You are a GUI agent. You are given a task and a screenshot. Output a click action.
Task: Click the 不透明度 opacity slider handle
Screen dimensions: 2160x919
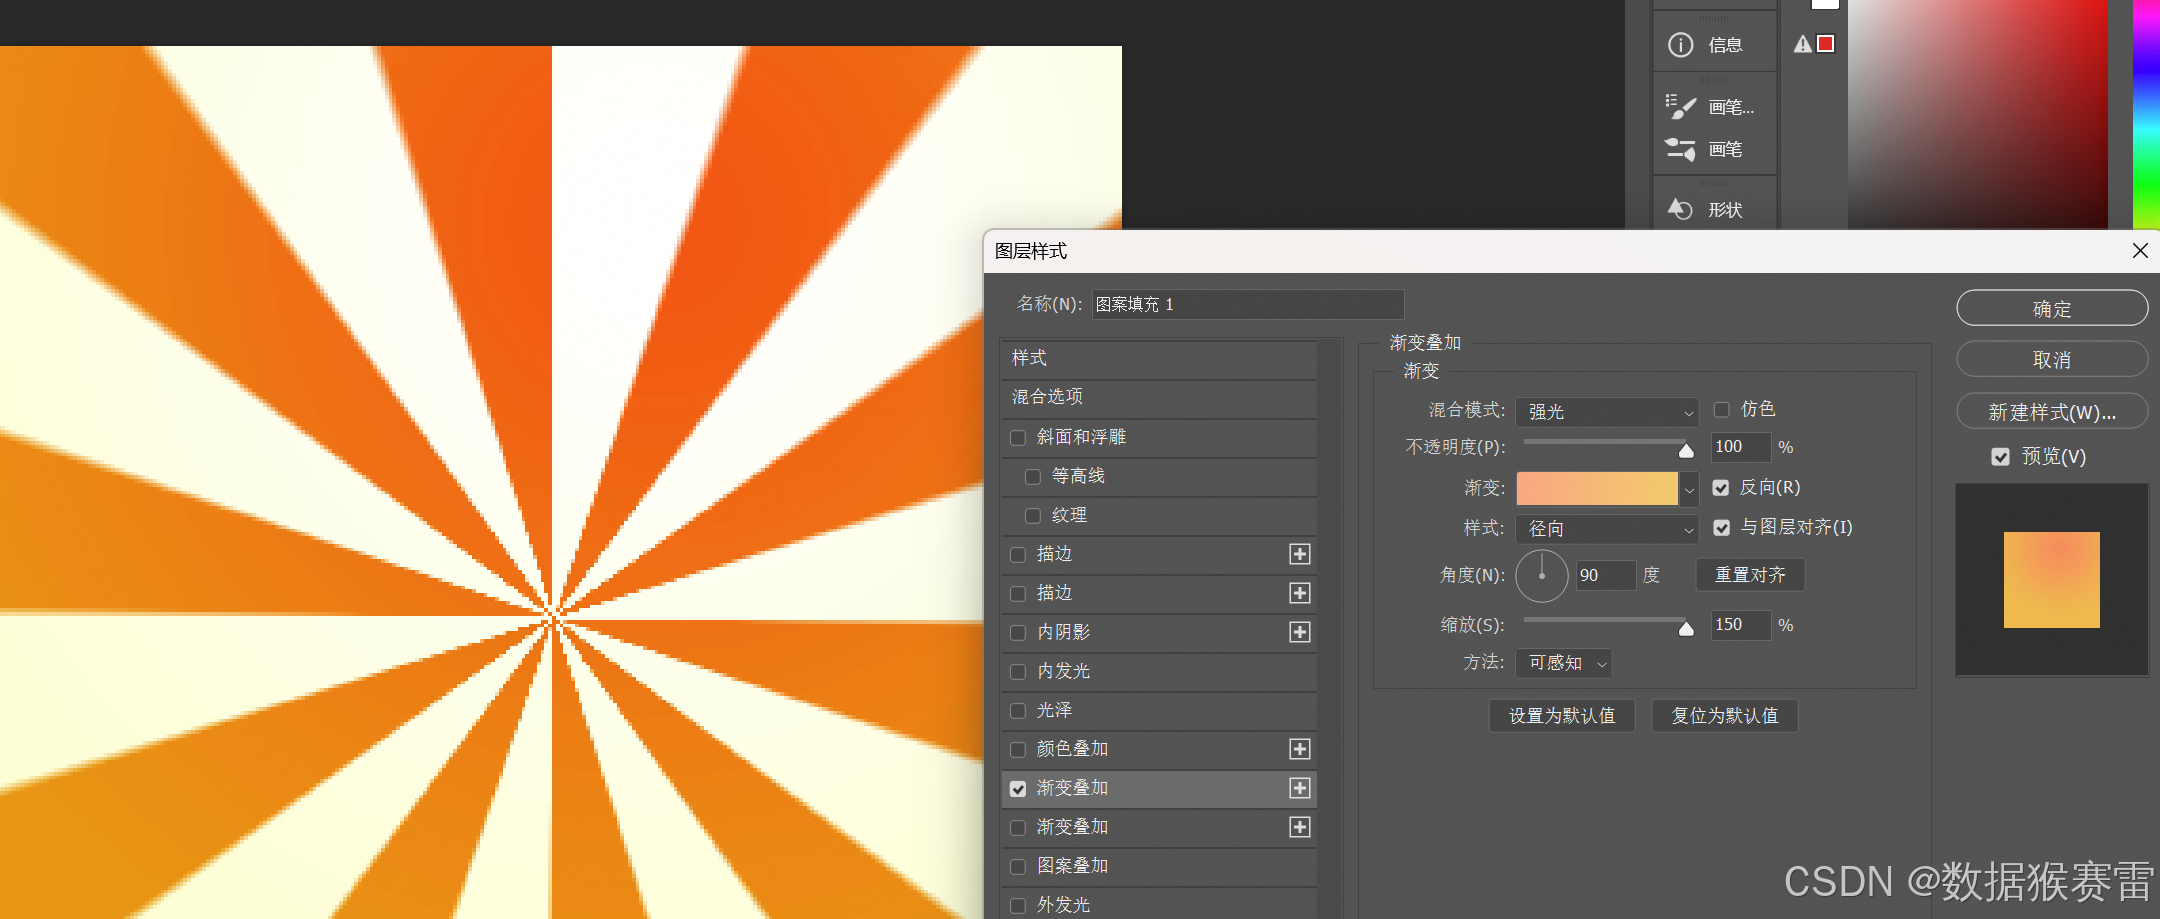(1686, 450)
